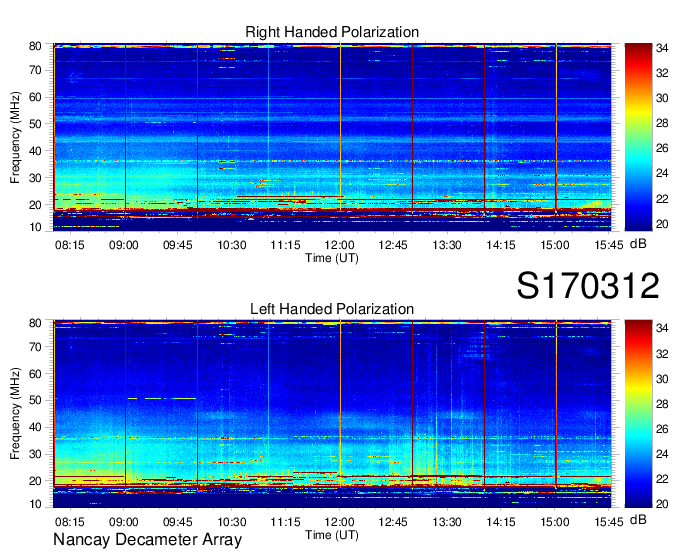Click "10:30" tick on Right Handed time axis

[232, 245]
